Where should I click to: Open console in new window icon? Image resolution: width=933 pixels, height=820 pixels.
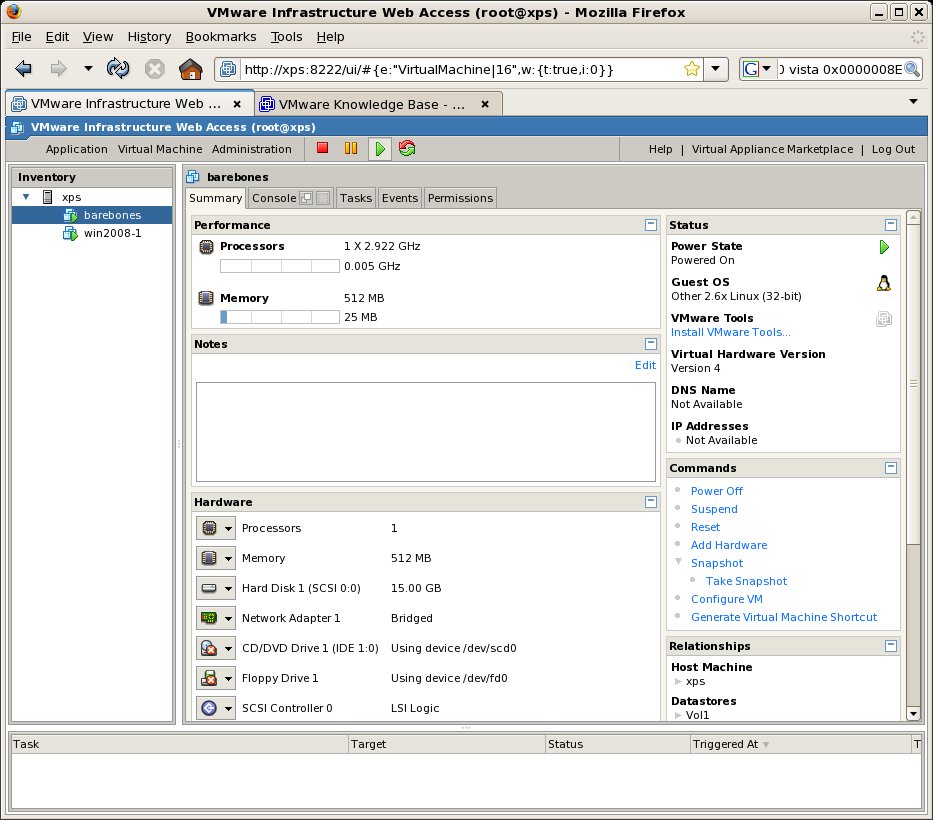point(307,198)
